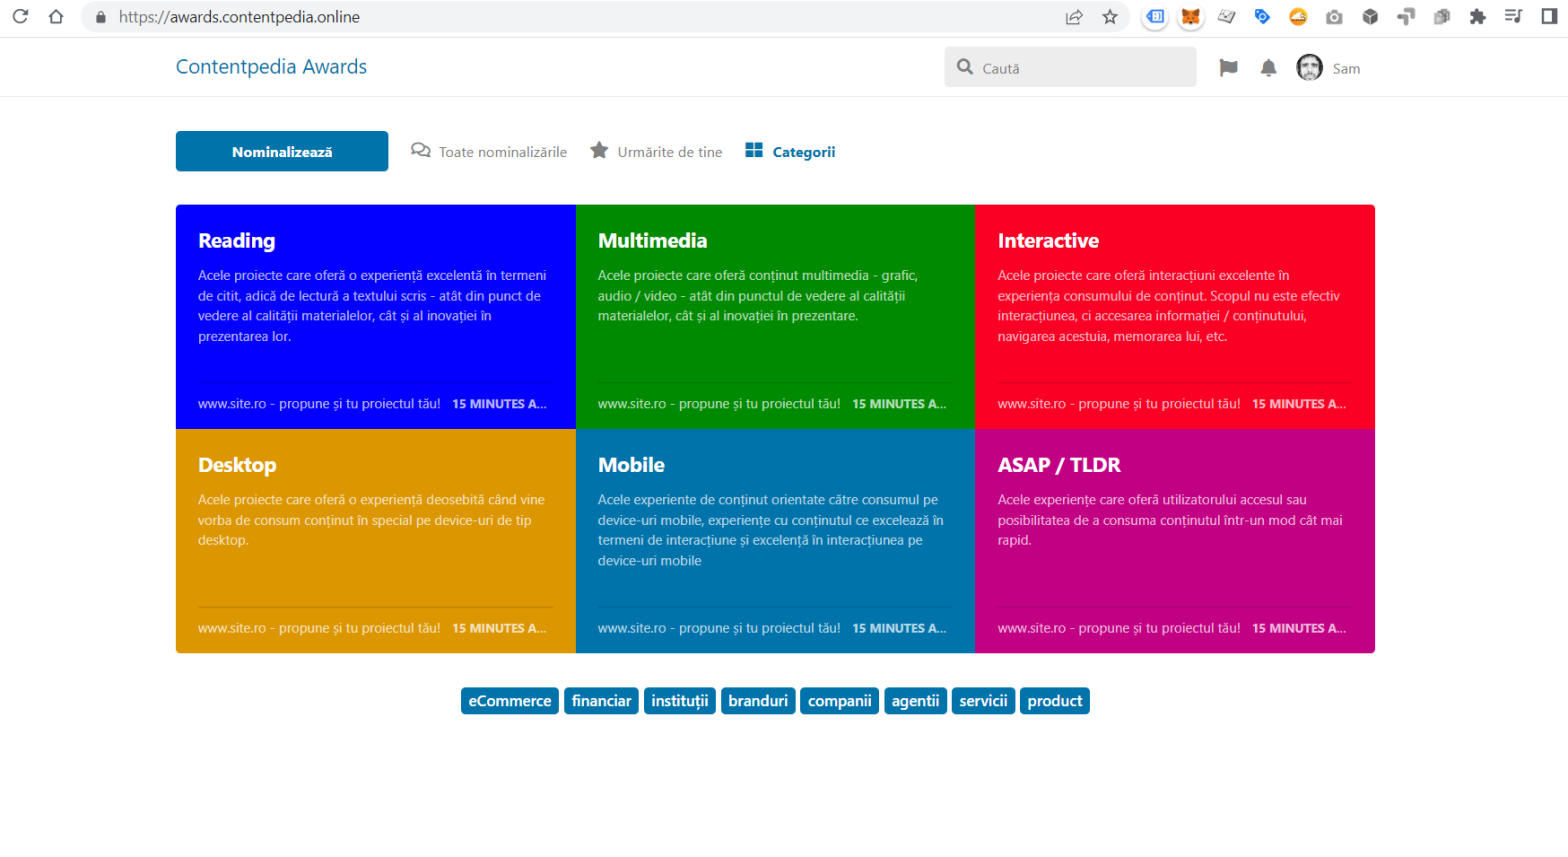This screenshot has width=1568, height=857.
Task: Open the Extensions puzzle piece menu
Action: pos(1477,17)
